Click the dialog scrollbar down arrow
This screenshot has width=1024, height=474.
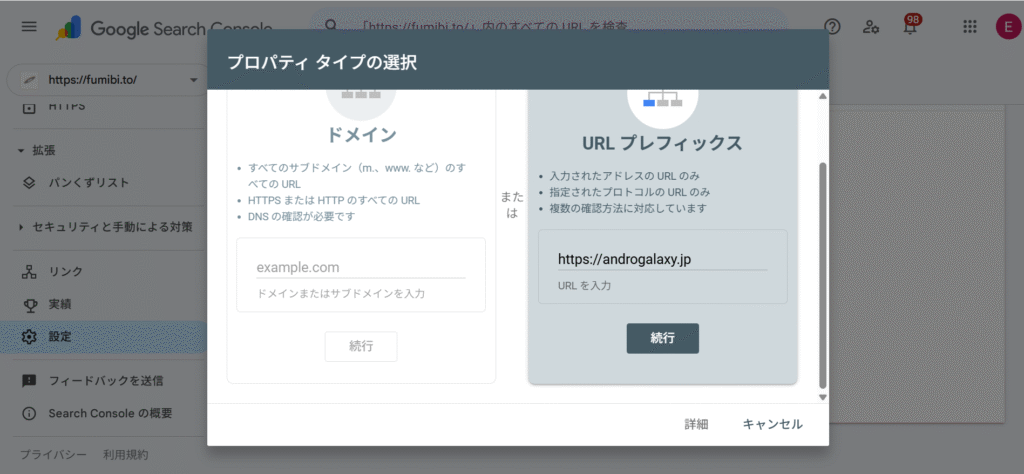(x=823, y=396)
